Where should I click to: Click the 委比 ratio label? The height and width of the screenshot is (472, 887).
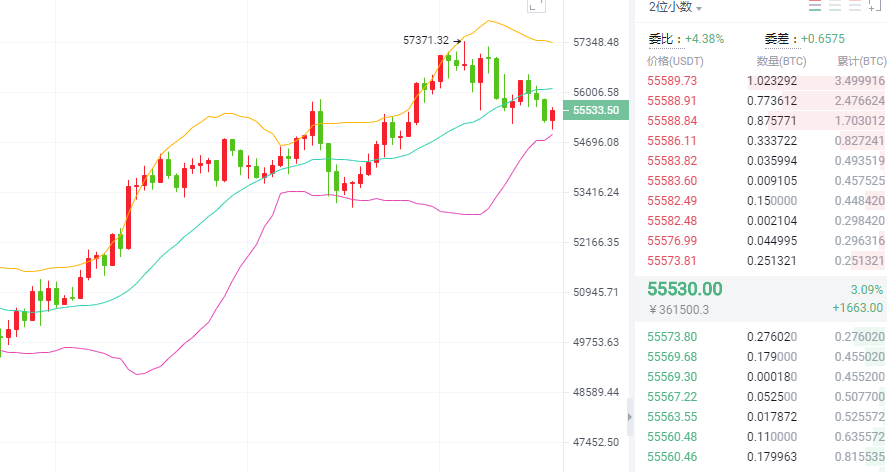click(663, 39)
